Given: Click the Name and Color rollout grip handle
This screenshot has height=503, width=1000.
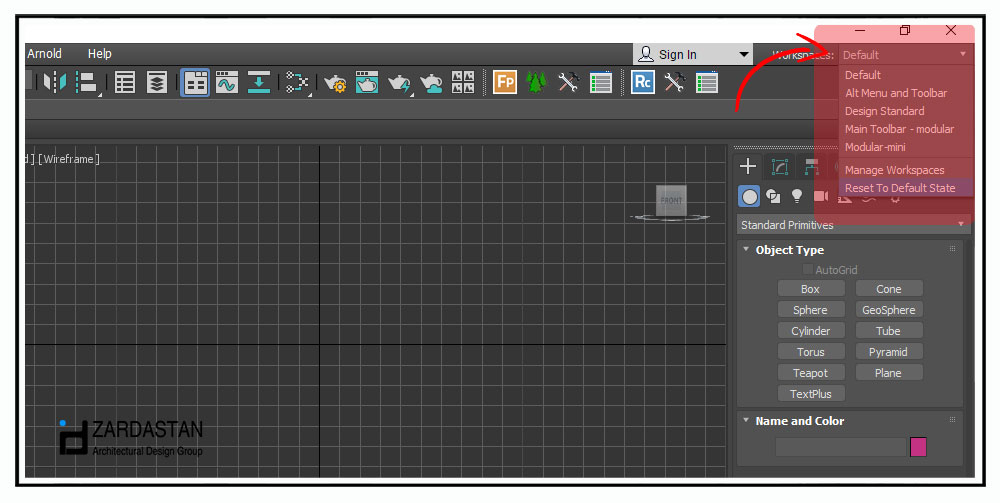Looking at the screenshot, I should [952, 419].
